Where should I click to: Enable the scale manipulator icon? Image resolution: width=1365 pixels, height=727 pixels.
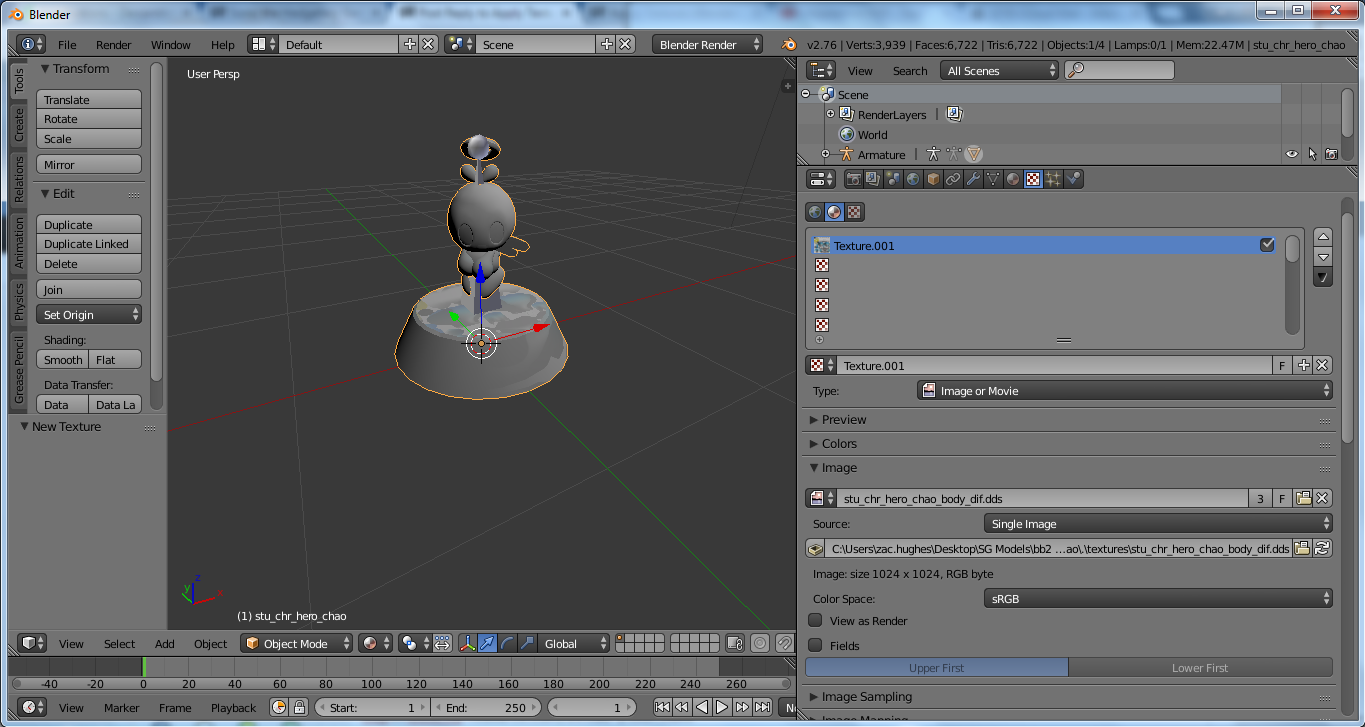click(x=527, y=644)
